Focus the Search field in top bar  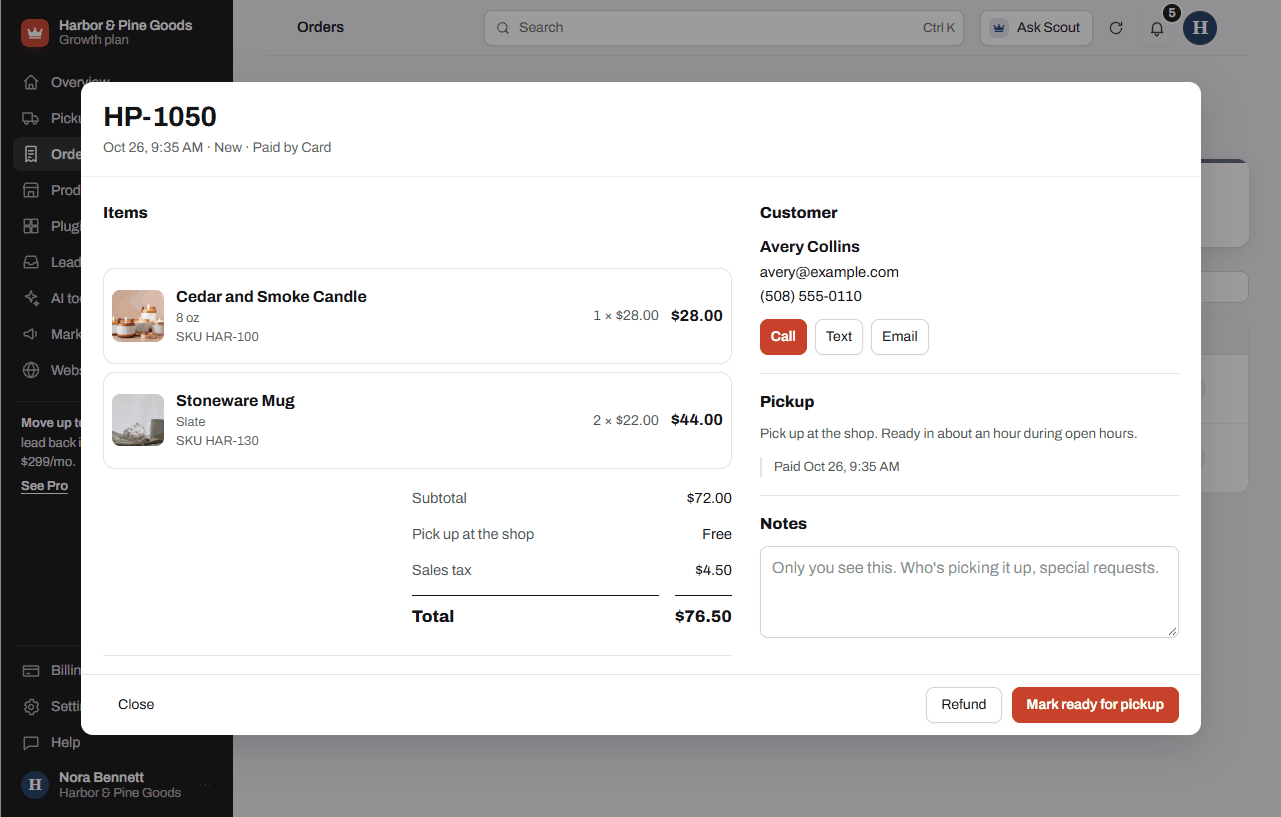tap(724, 28)
